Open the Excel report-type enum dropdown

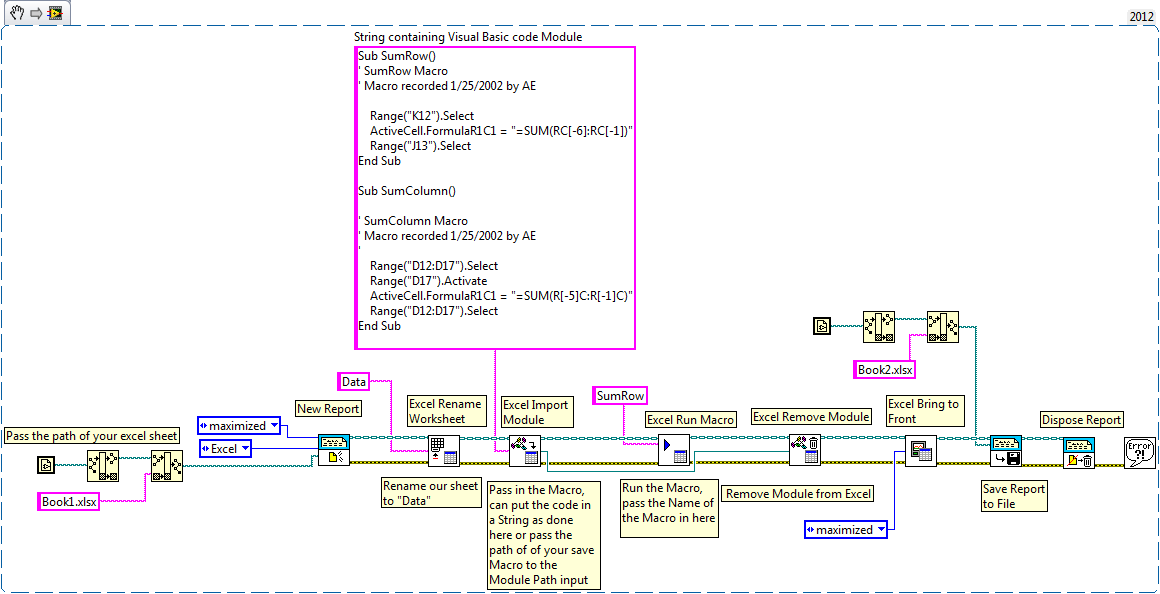224,448
